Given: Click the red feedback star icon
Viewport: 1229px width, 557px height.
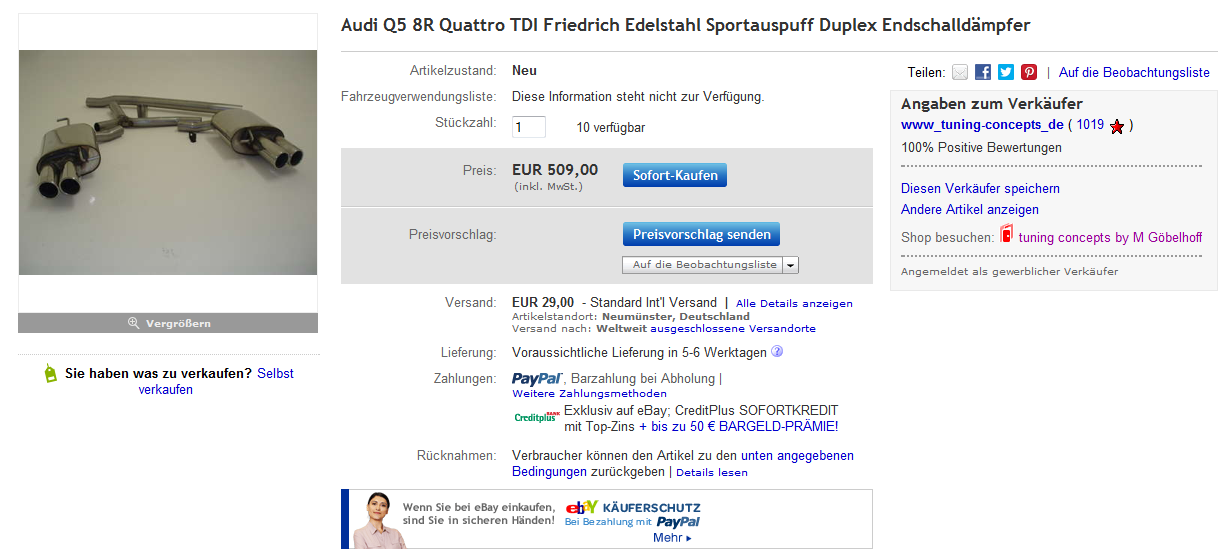Looking at the screenshot, I should [x=1117, y=126].
